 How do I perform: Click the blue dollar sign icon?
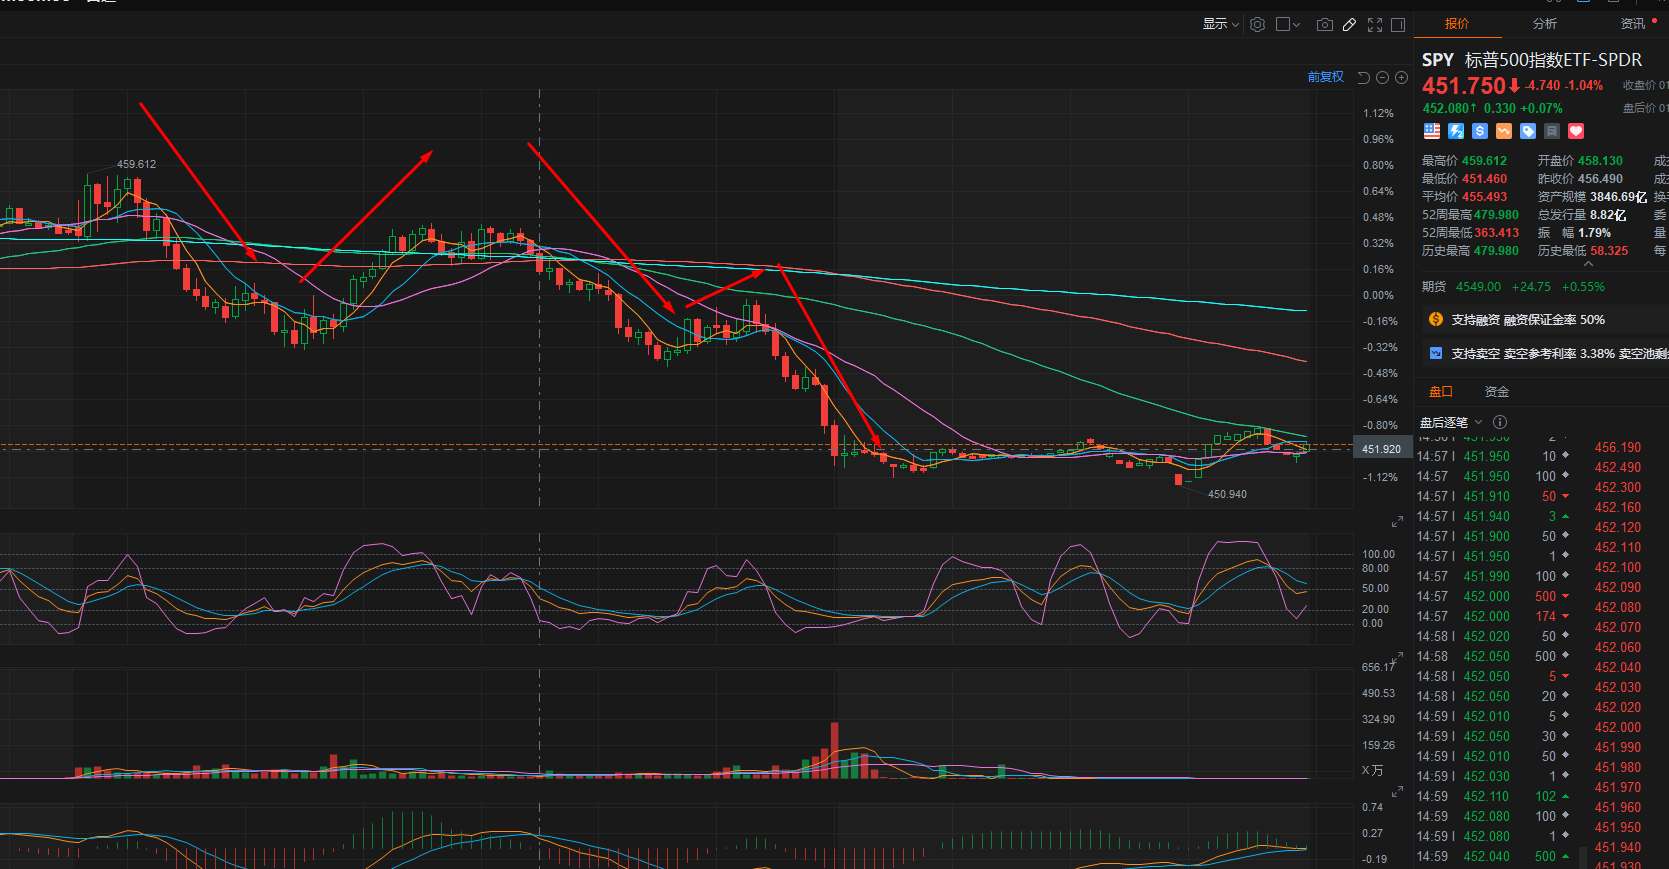pos(1480,131)
